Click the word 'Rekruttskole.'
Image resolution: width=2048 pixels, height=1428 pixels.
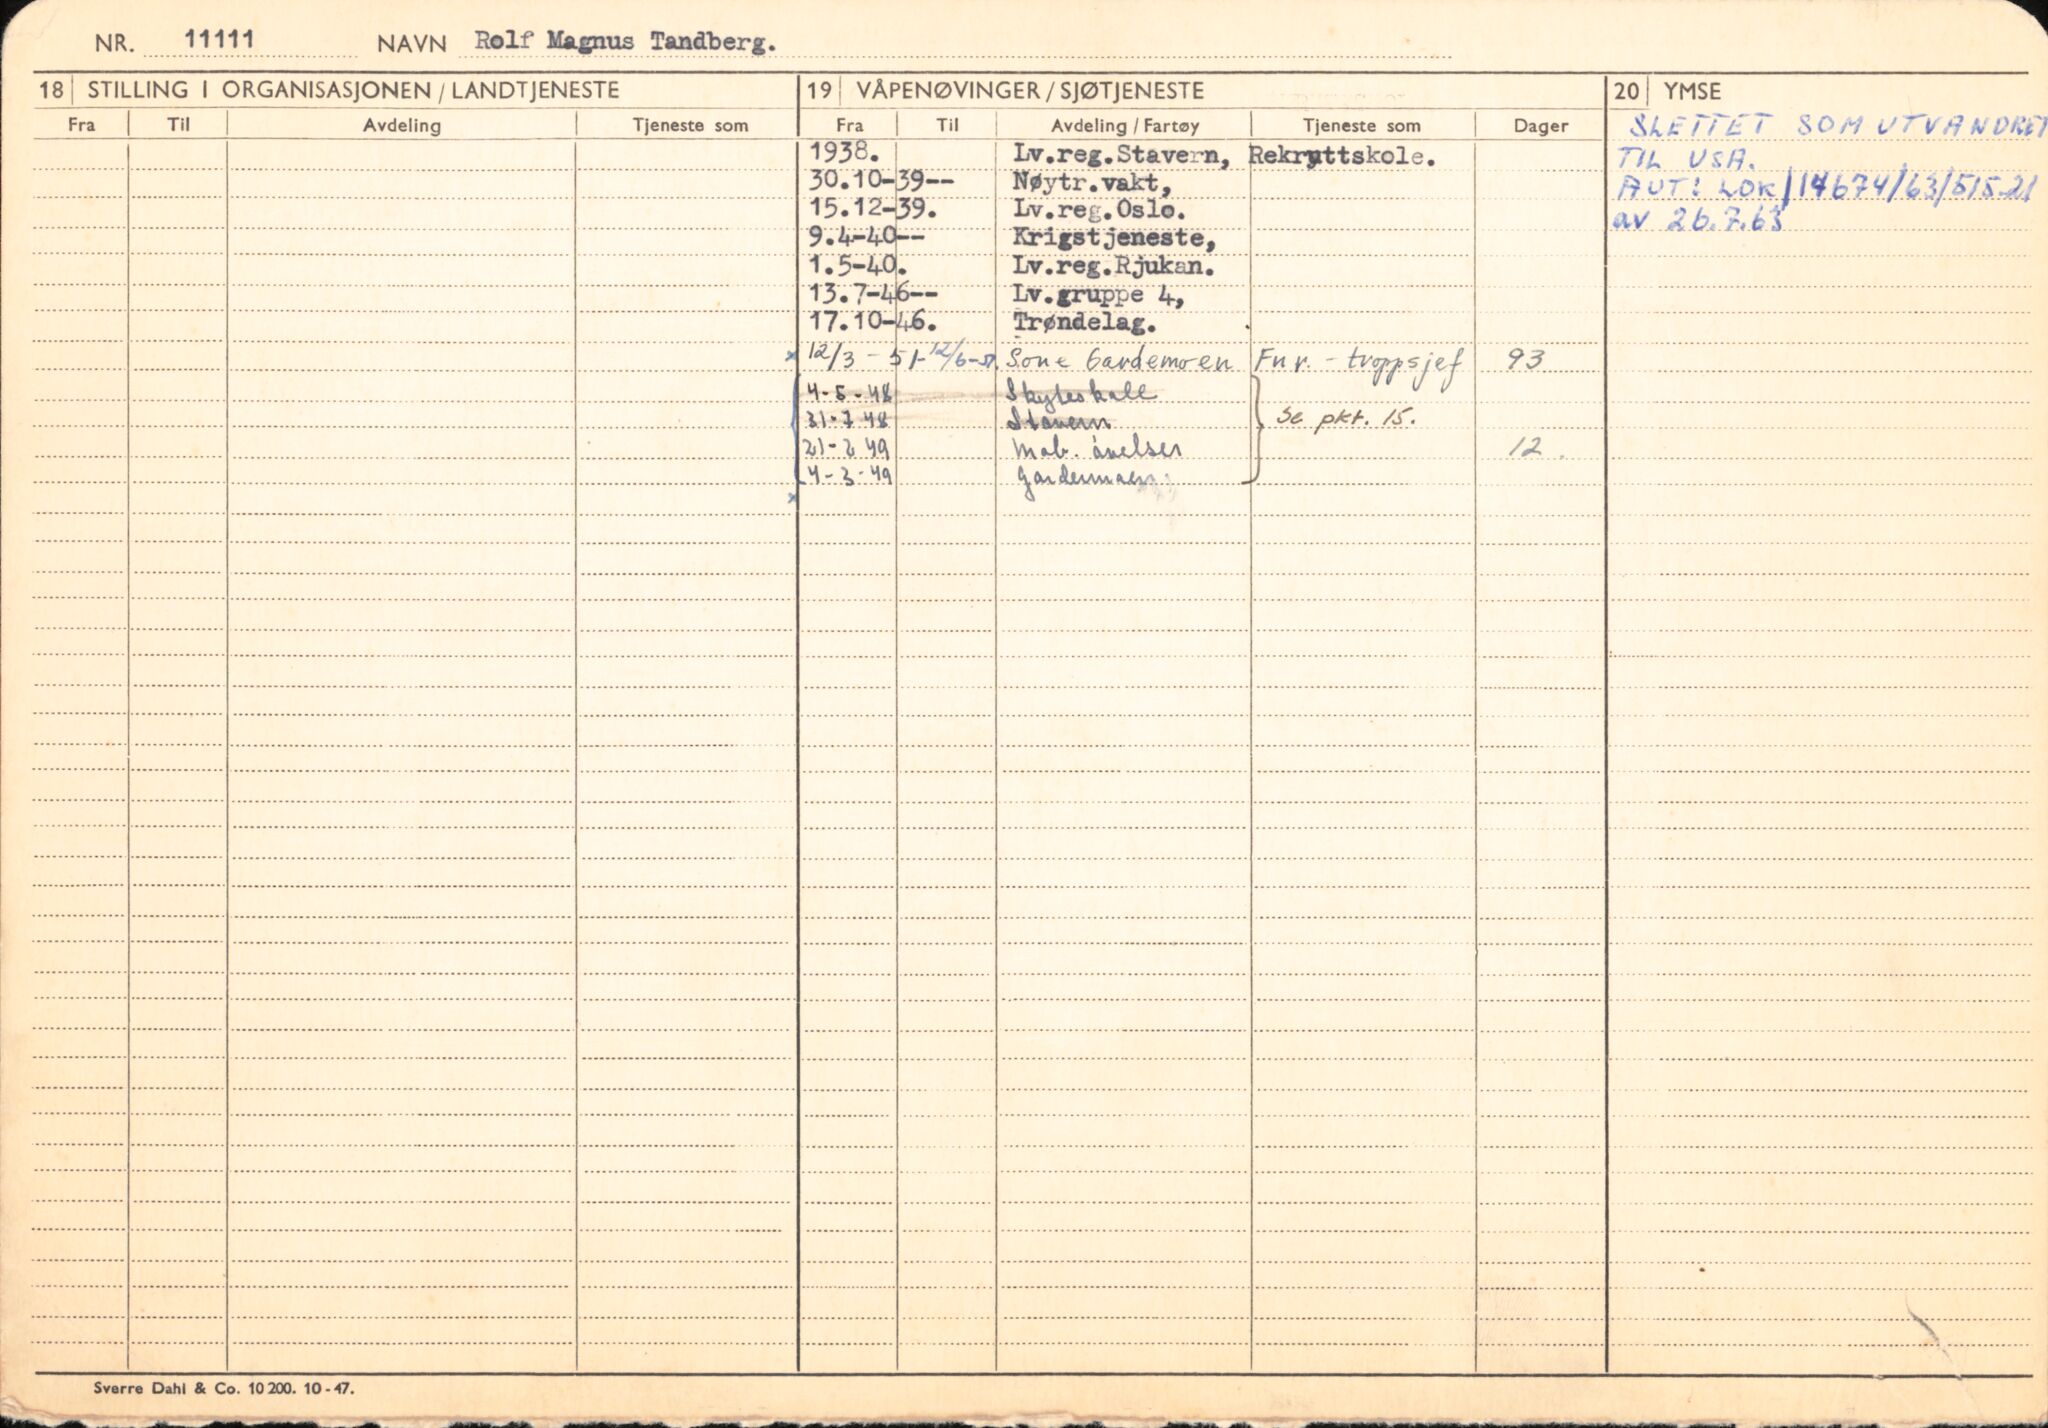[1343, 156]
